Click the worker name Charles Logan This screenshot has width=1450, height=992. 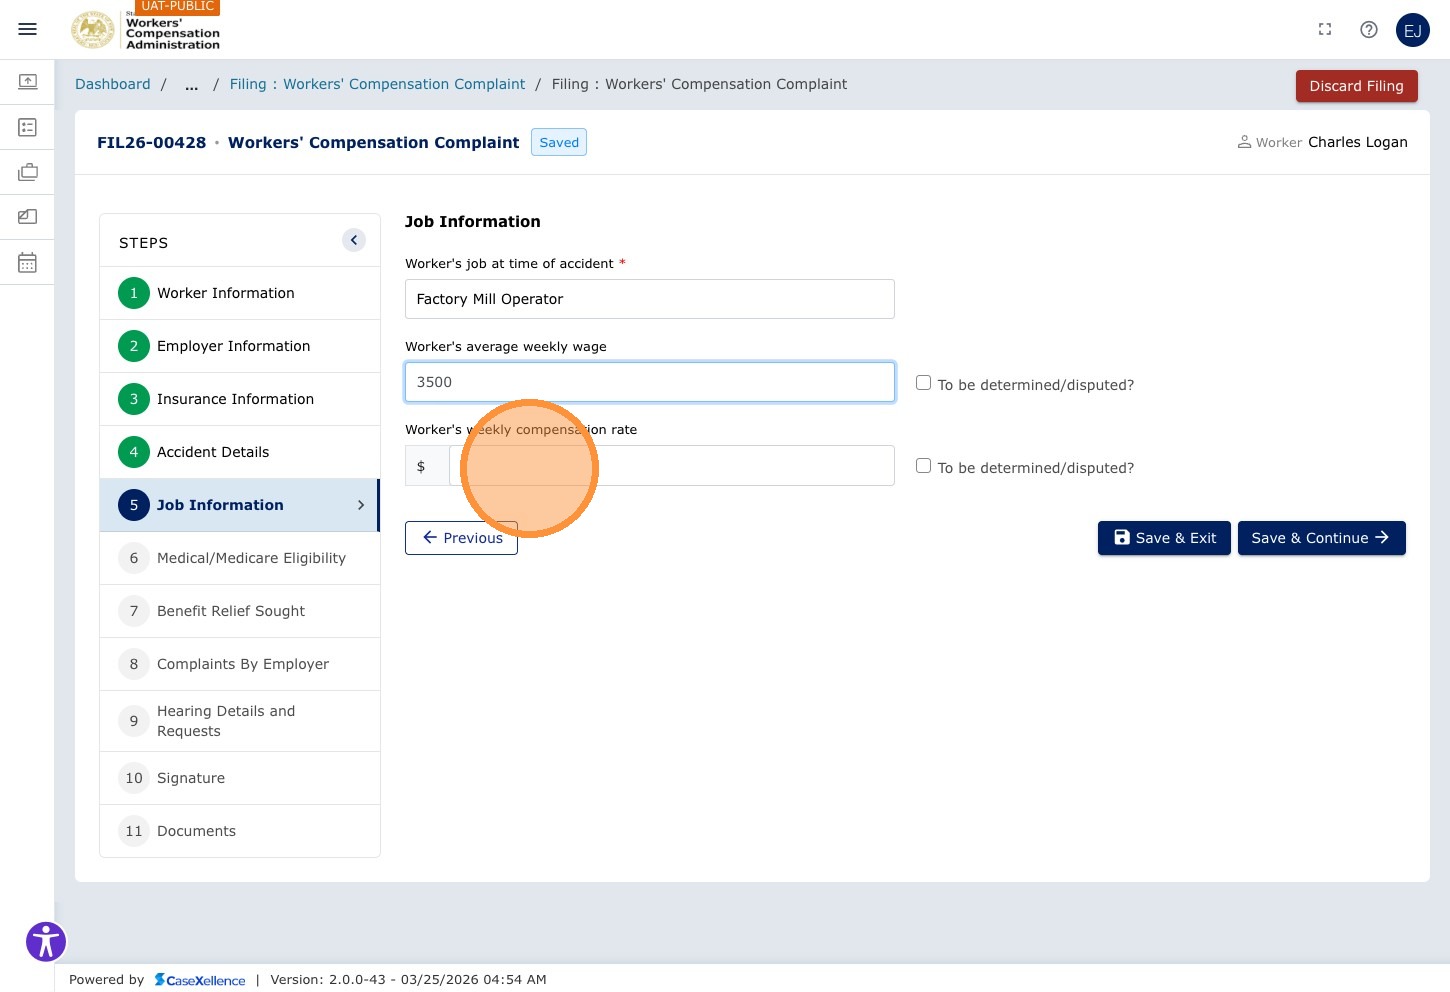[1357, 142]
